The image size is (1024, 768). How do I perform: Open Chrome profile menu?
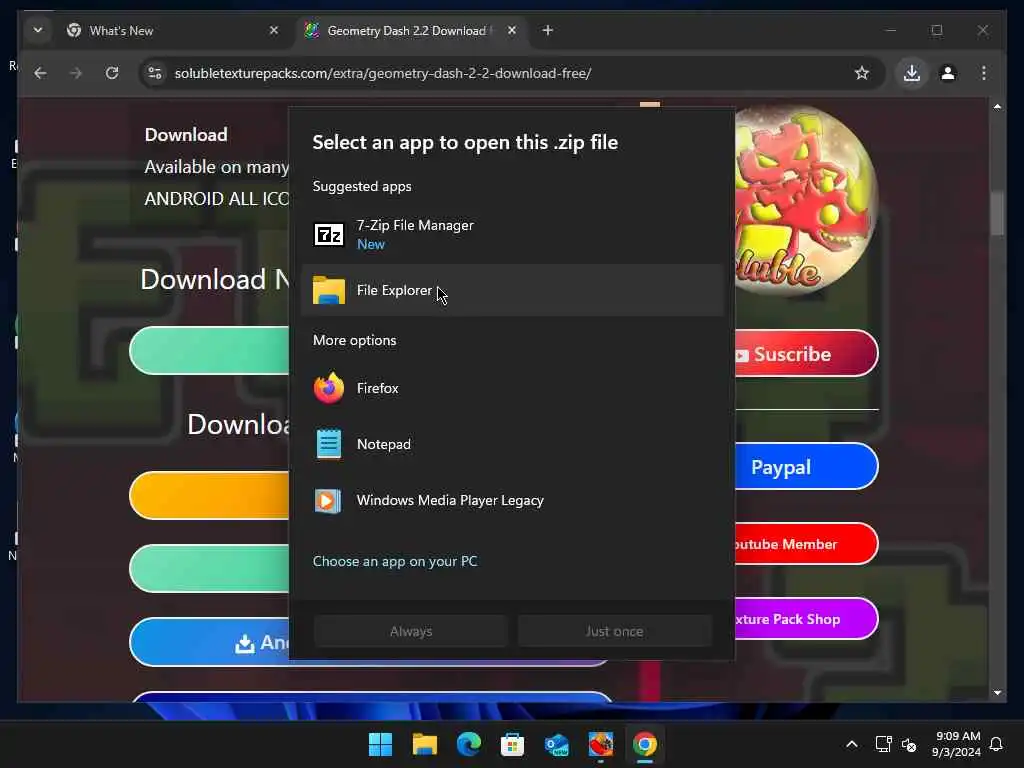(x=948, y=73)
